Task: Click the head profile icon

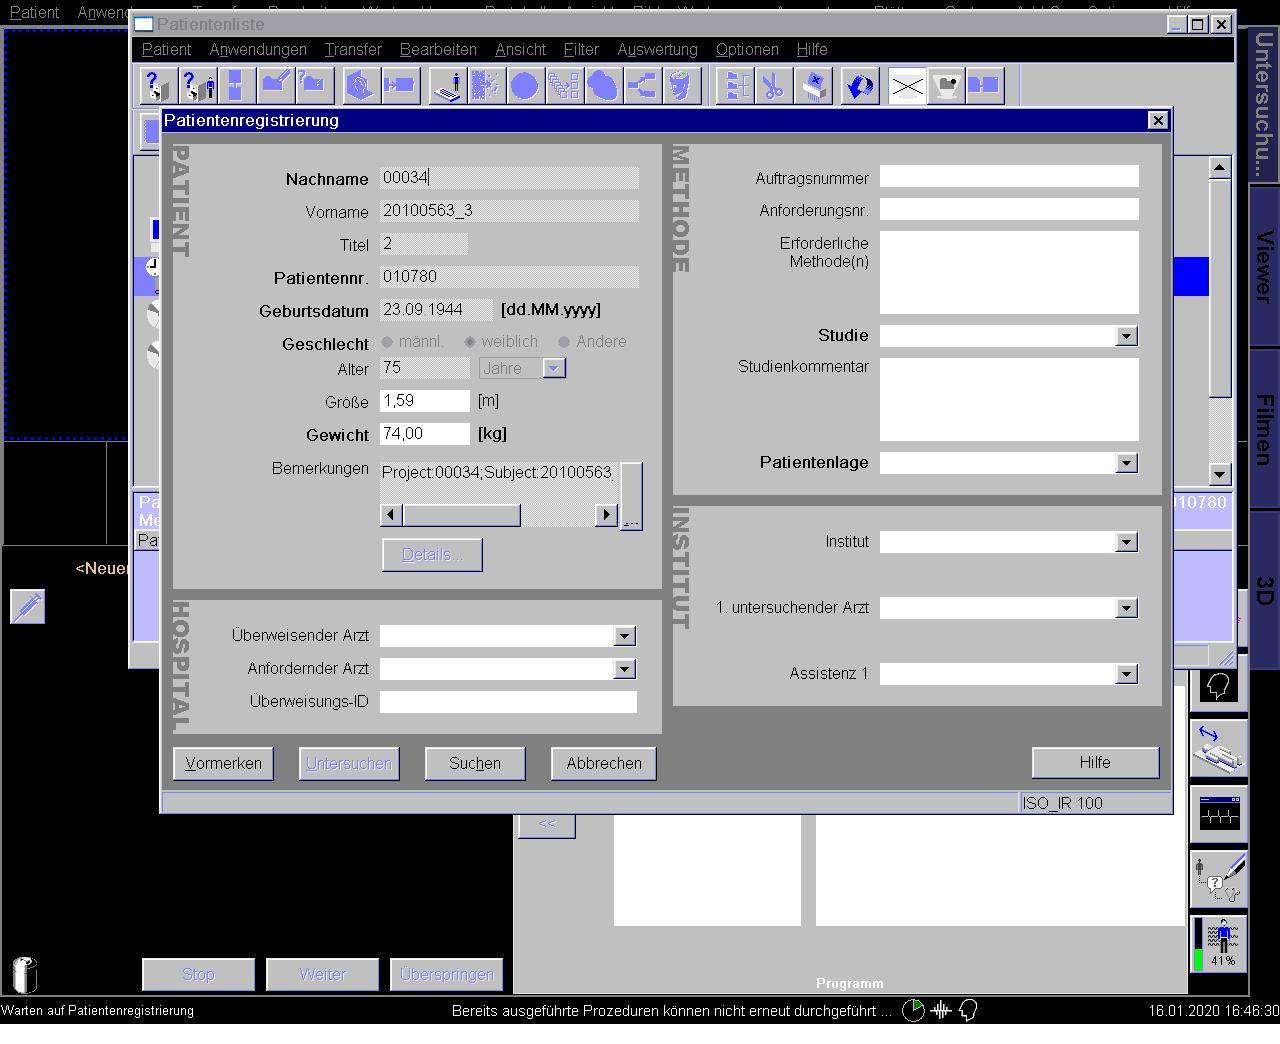Action: click(x=1219, y=686)
